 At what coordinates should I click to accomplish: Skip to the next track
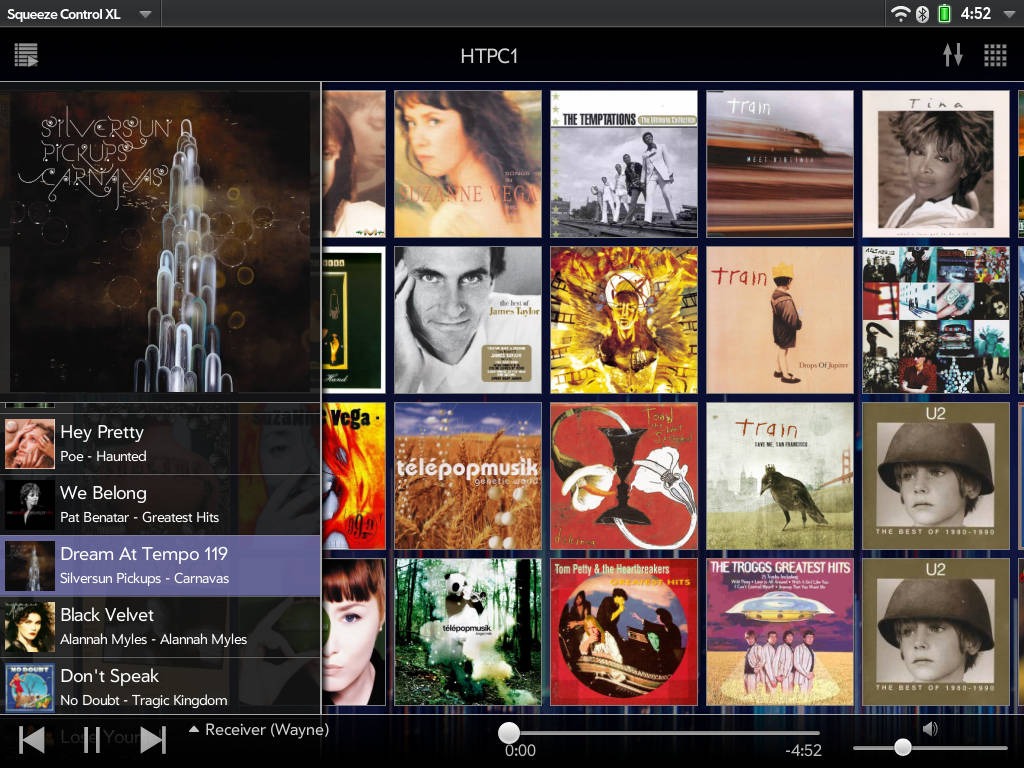coord(153,740)
